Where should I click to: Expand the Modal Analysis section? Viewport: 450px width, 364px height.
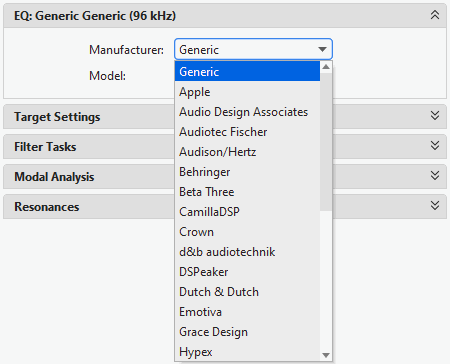(435, 176)
